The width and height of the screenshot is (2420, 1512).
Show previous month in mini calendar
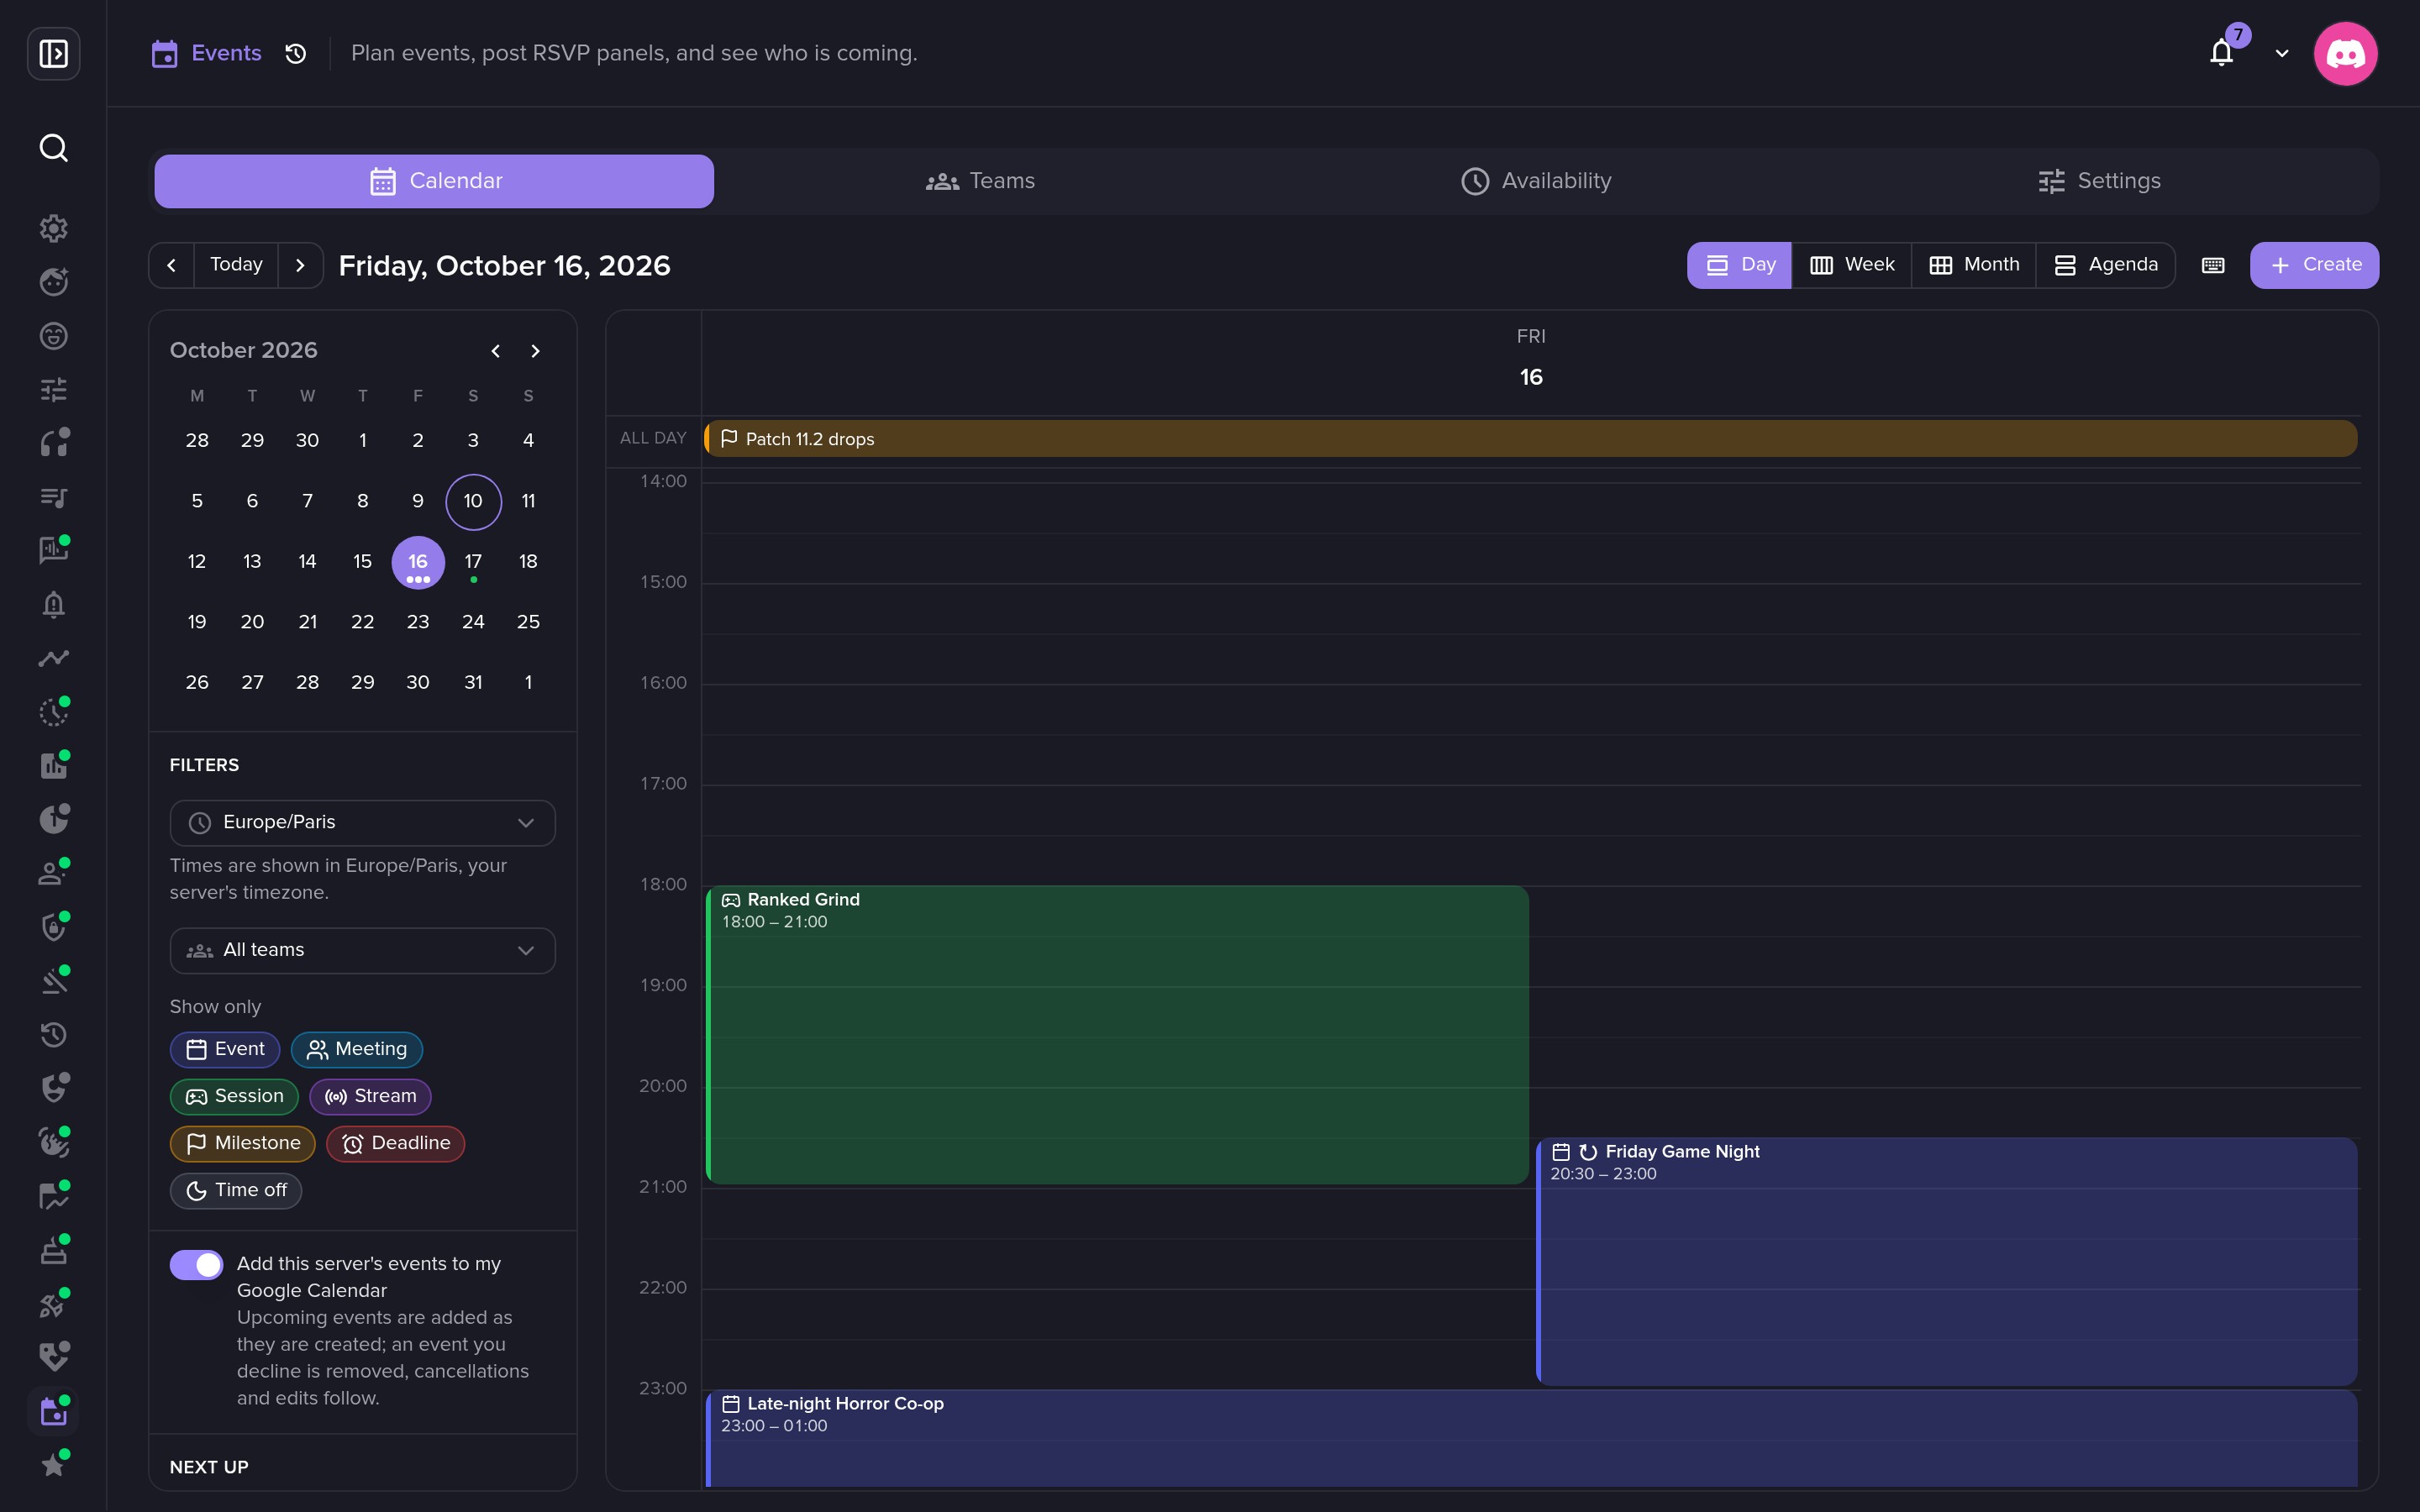pos(495,351)
